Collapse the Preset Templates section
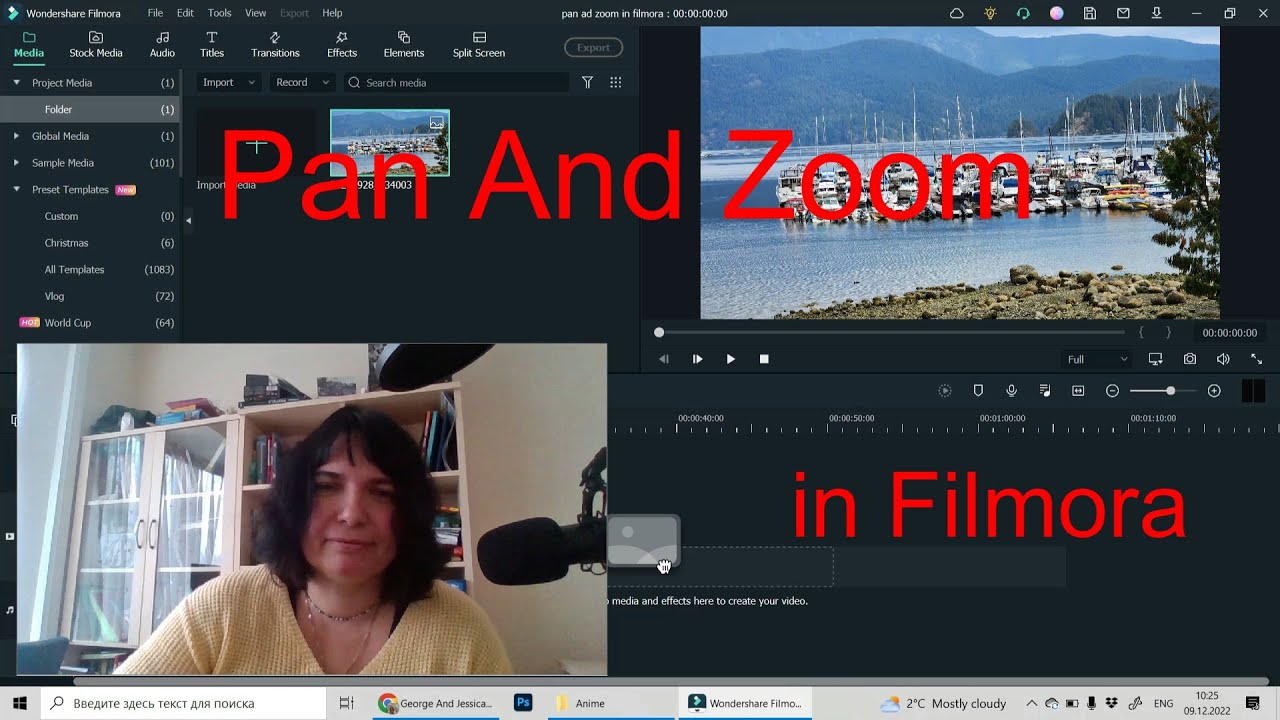The width and height of the screenshot is (1280, 720). click(x=17, y=189)
